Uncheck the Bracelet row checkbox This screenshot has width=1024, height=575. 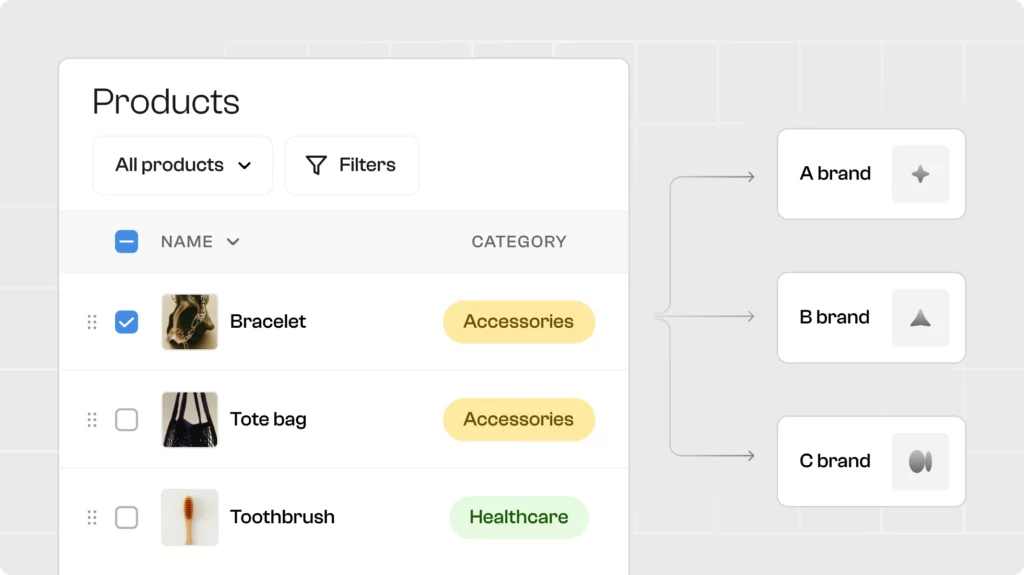coord(126,322)
